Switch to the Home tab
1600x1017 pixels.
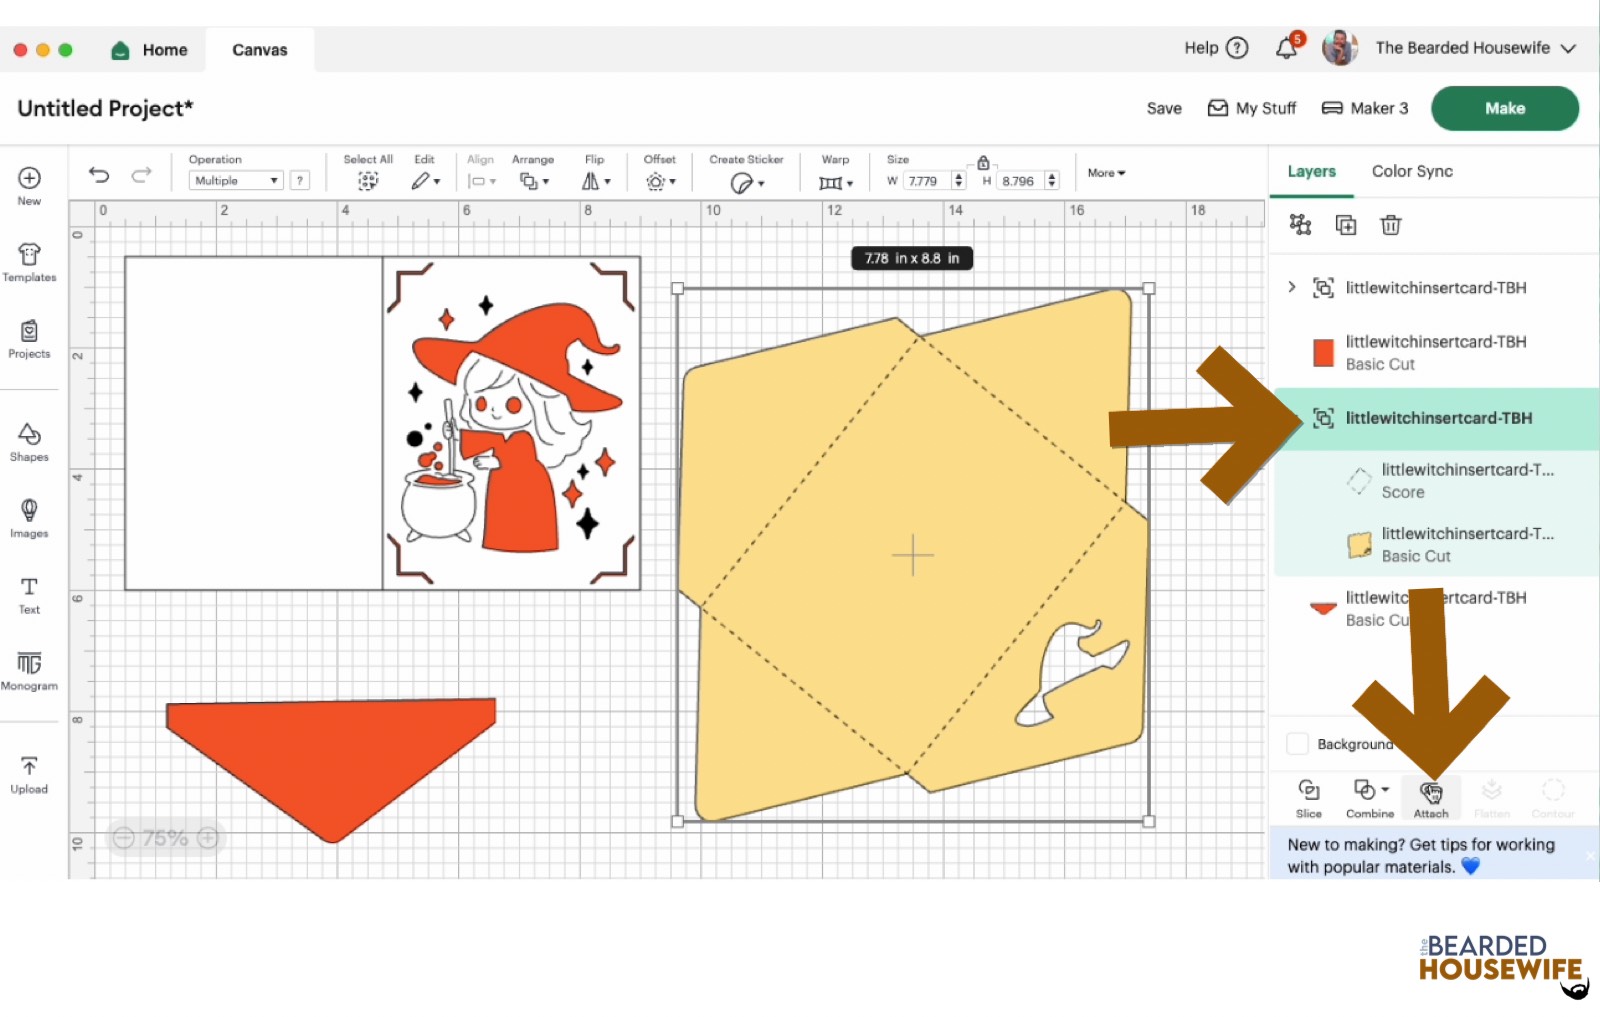tap(149, 50)
